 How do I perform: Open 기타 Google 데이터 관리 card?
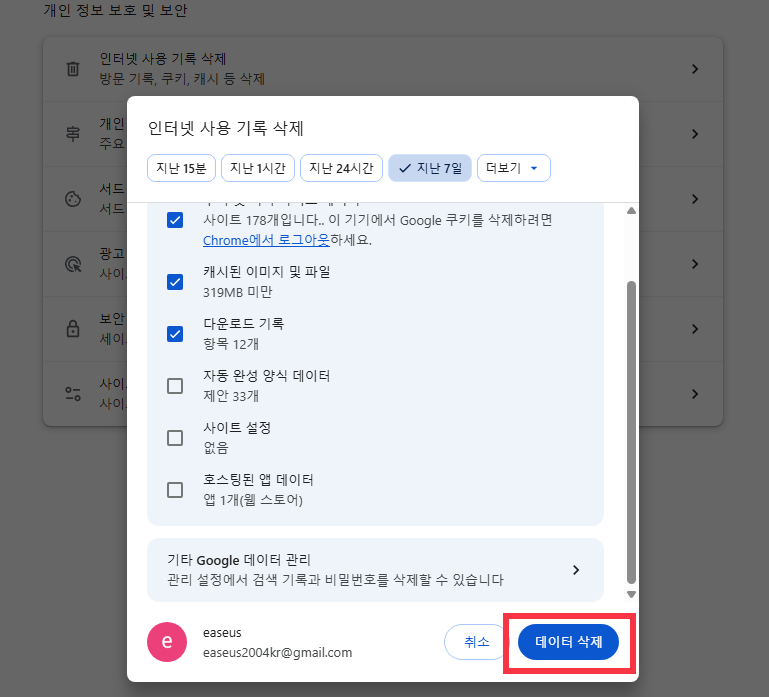tap(375, 570)
